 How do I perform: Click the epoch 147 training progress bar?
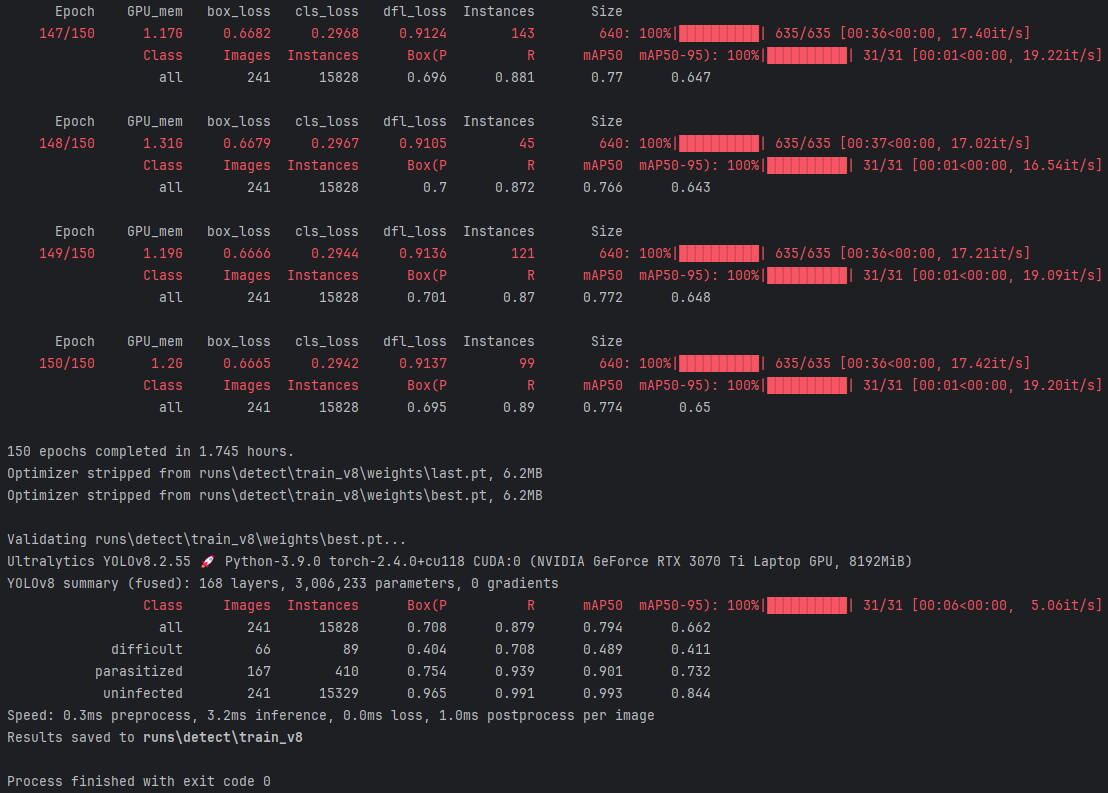click(x=719, y=33)
